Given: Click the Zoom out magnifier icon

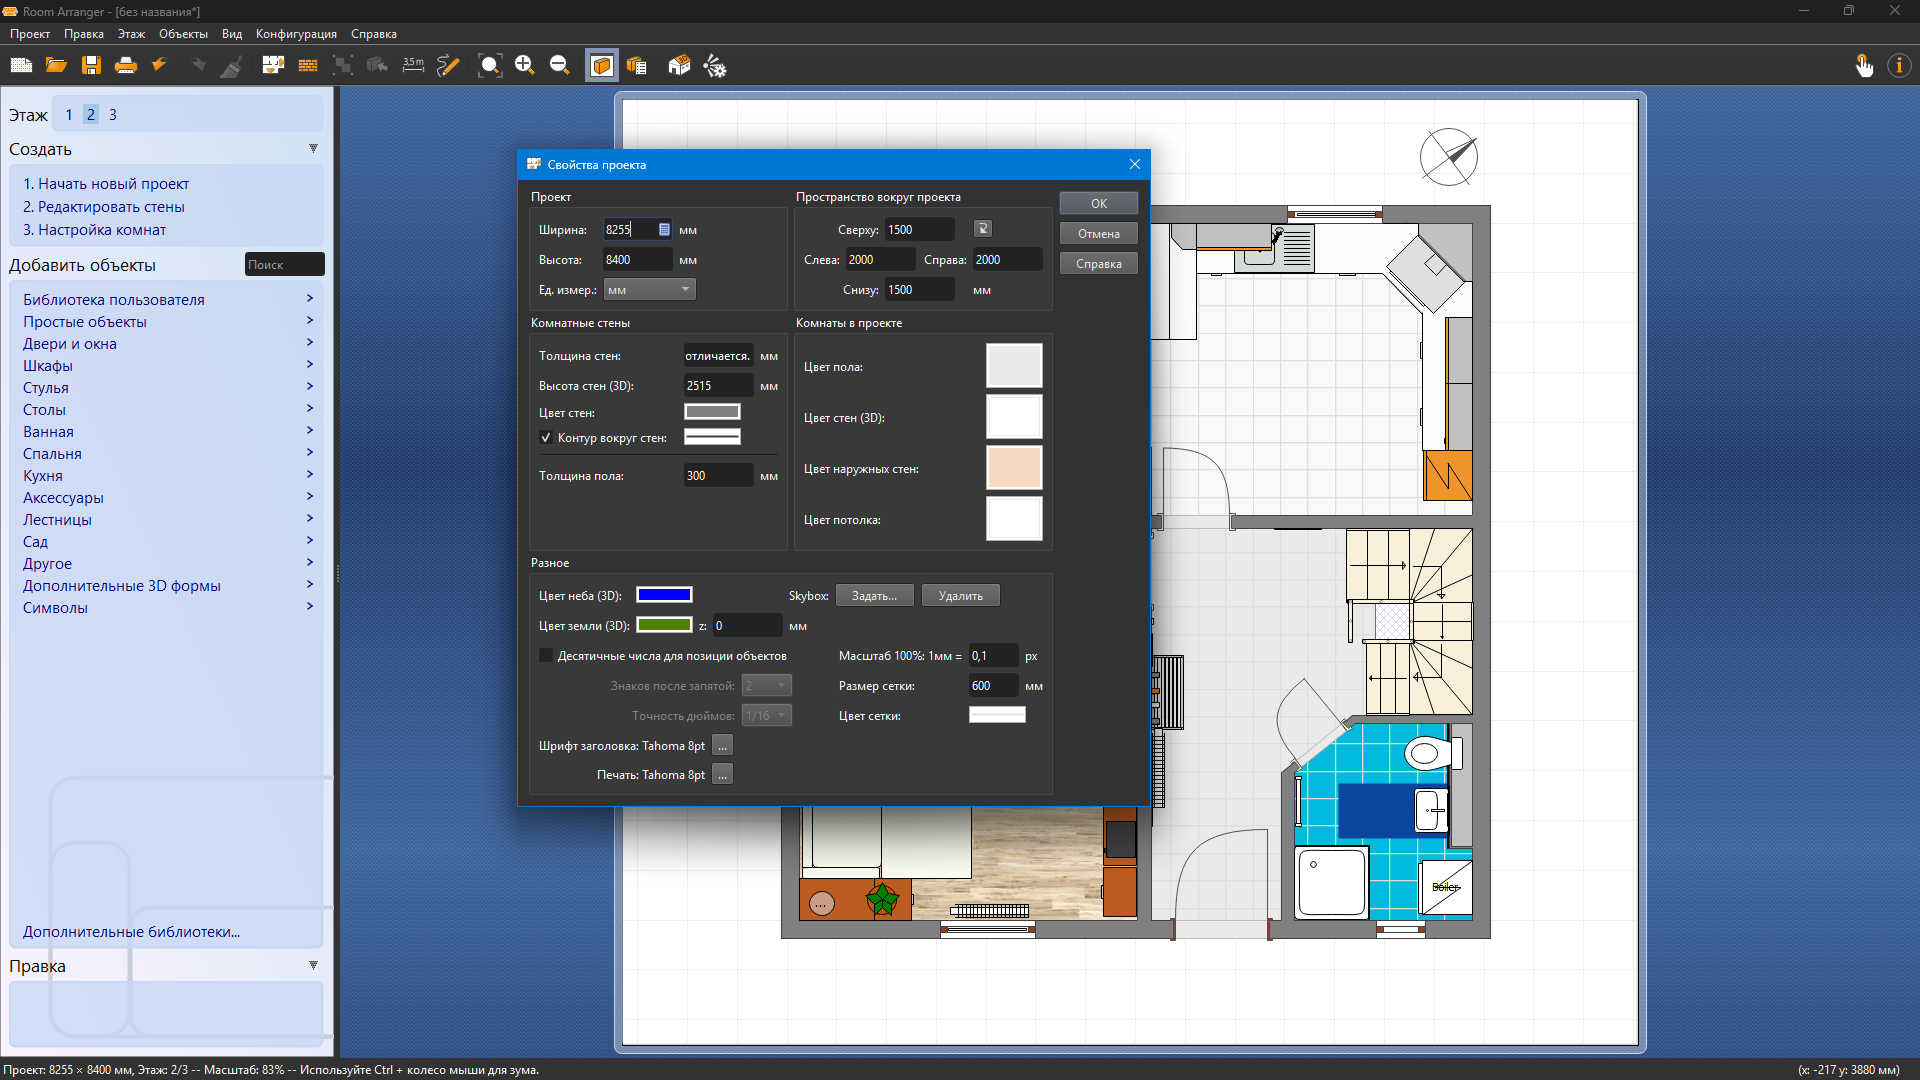Looking at the screenshot, I should pos(559,66).
